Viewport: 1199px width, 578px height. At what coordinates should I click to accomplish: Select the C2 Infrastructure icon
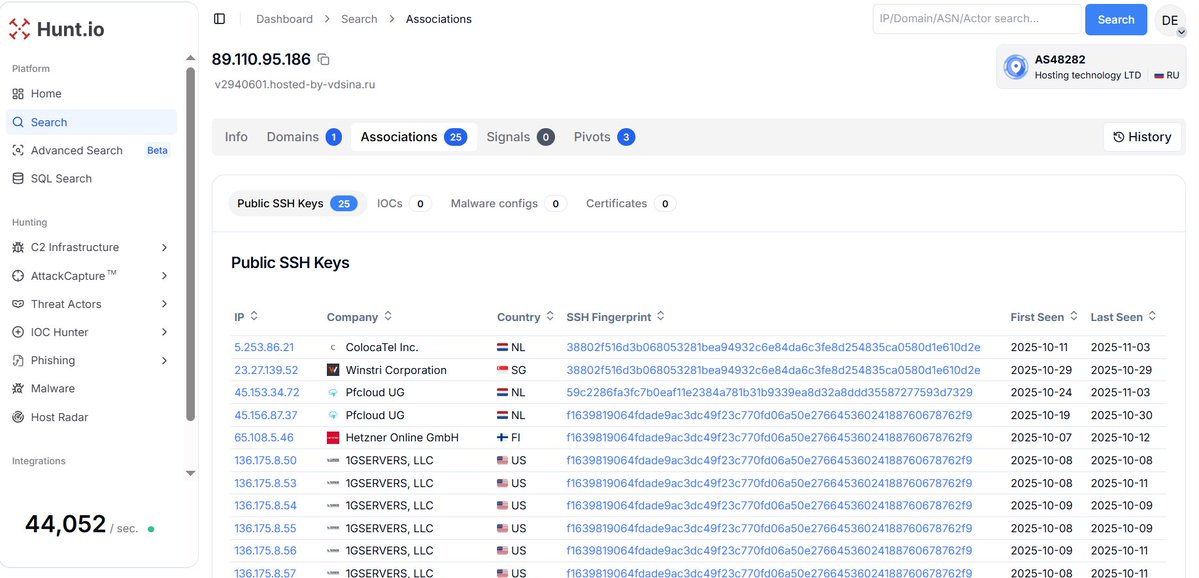[18, 247]
